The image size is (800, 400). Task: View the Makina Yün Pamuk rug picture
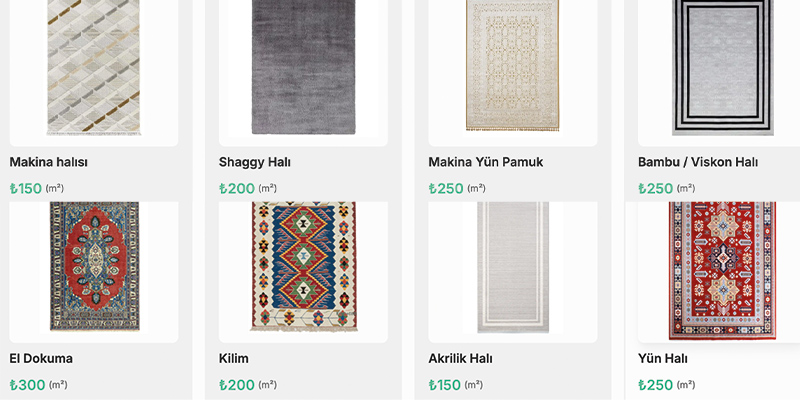coord(513,65)
